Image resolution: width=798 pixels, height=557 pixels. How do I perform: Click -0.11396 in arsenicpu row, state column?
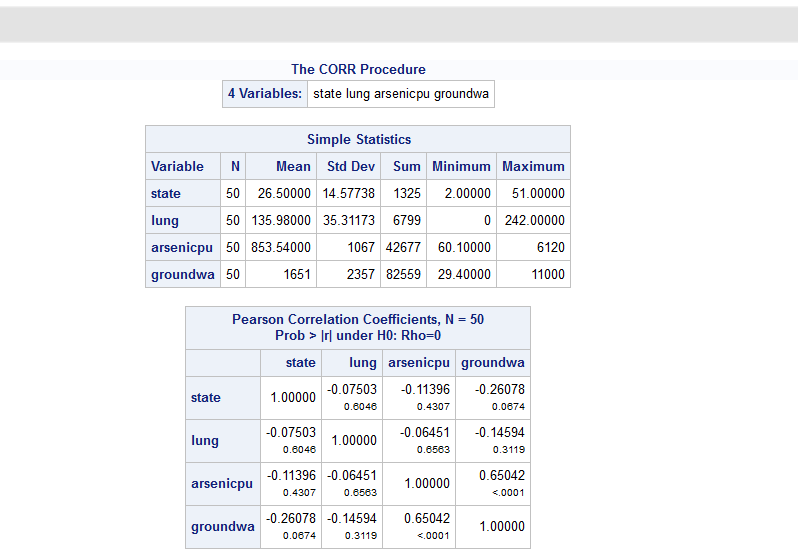291,476
